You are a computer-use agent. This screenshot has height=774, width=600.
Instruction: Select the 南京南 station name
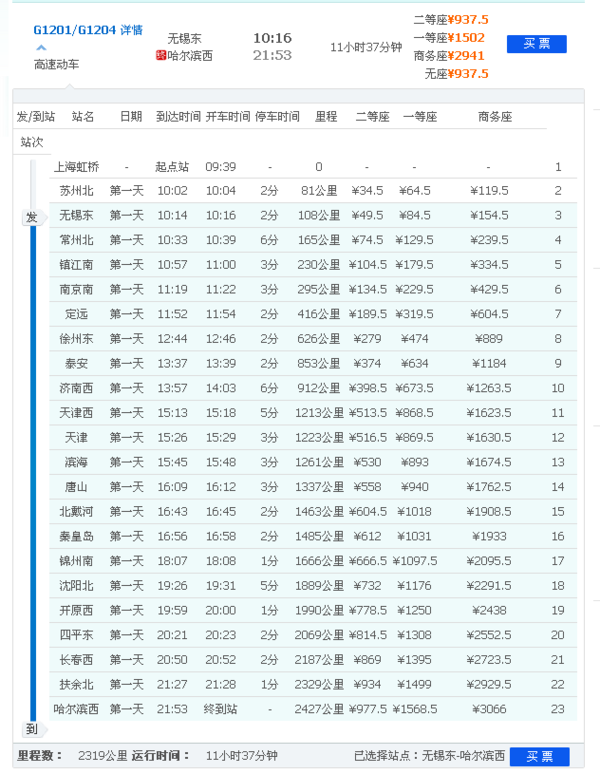click(x=76, y=289)
